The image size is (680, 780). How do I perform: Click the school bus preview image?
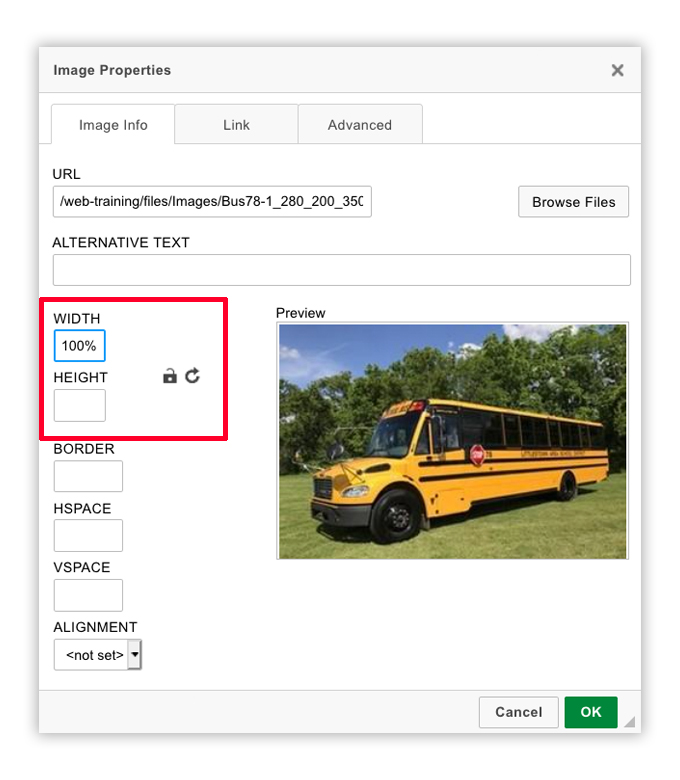tap(452, 440)
